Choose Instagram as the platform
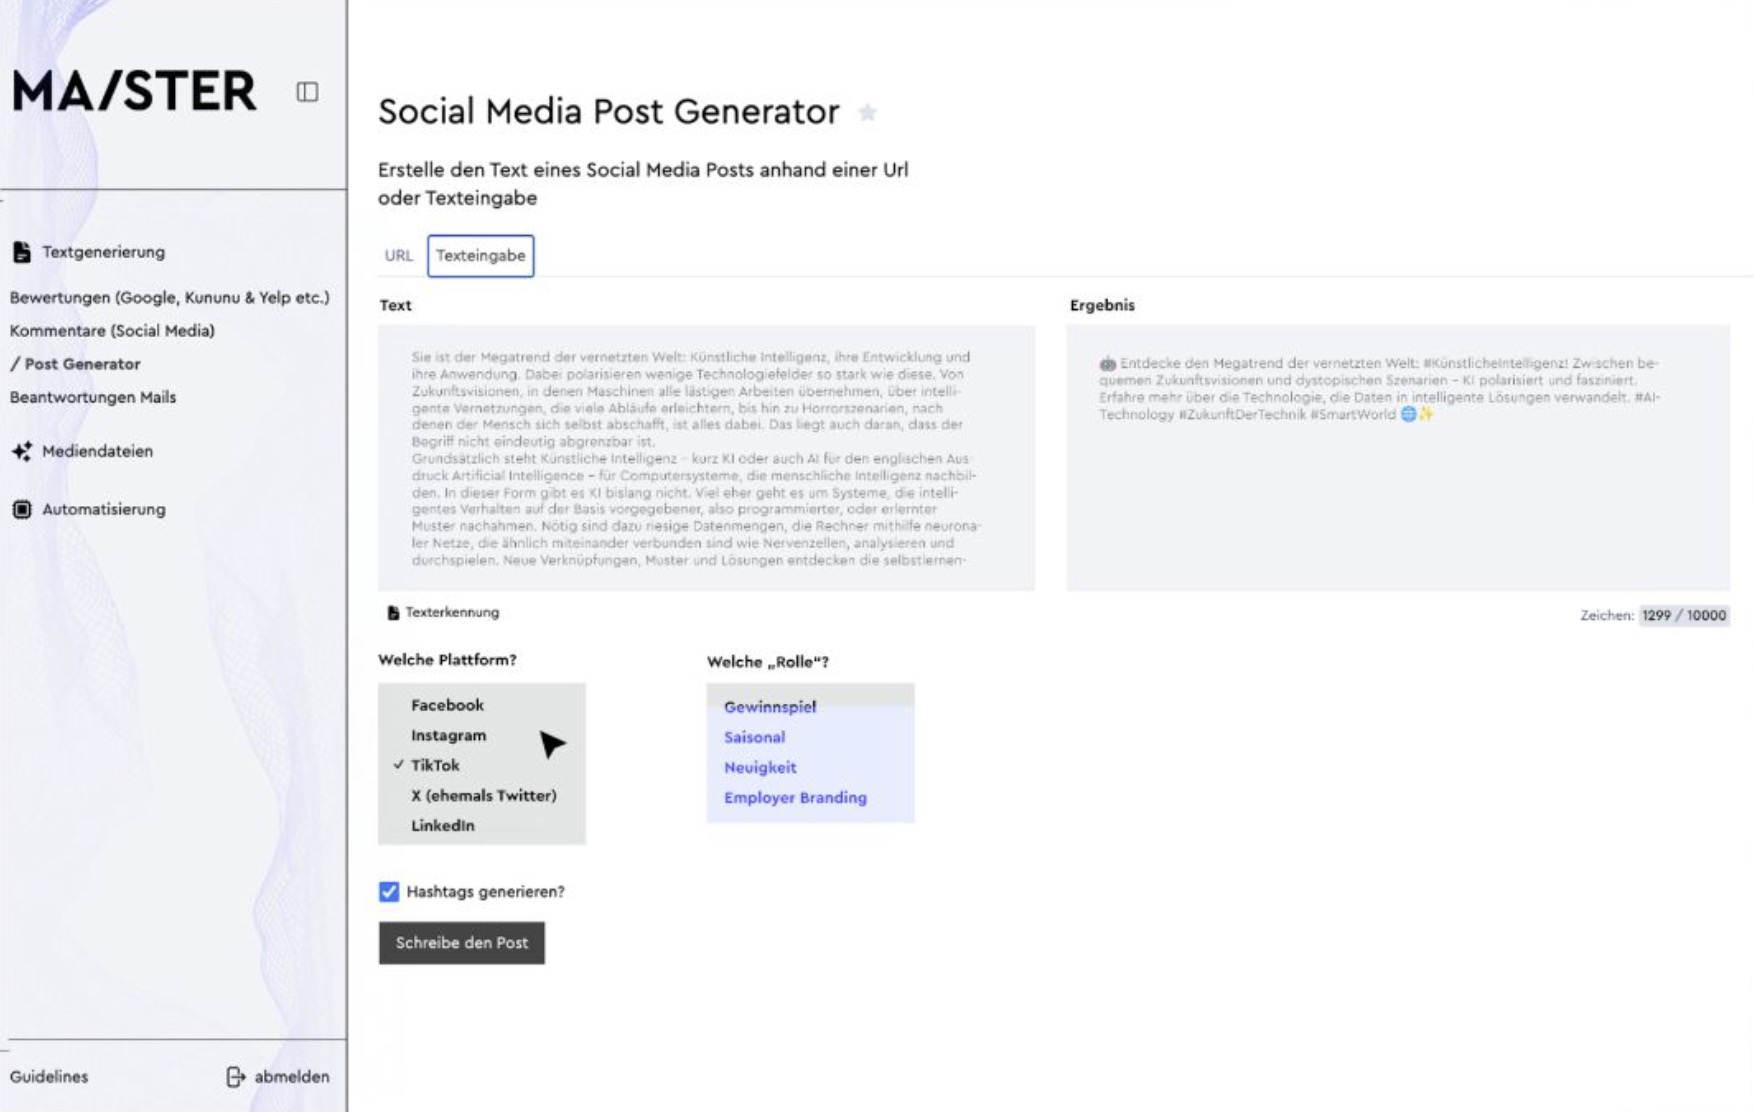The height and width of the screenshot is (1112, 1754). (x=448, y=735)
